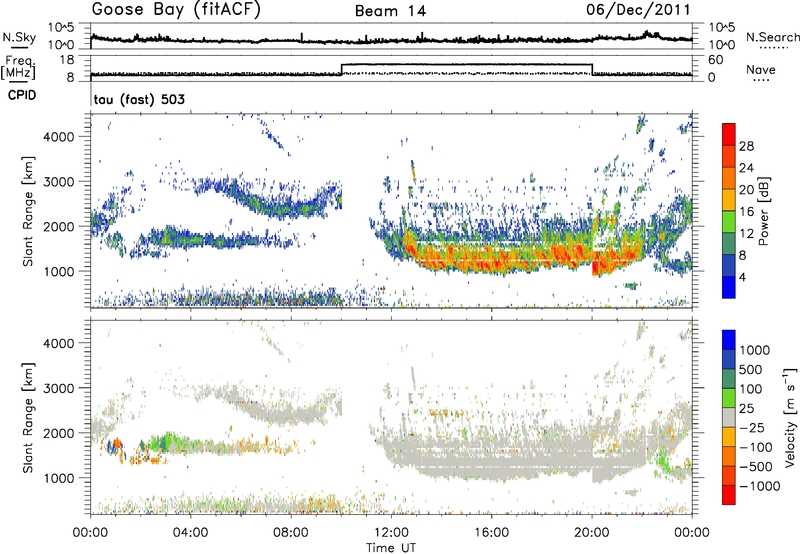This screenshot has width=800, height=554.
Task: Click the "Time UT" axis title
Action: pyautogui.click(x=391, y=548)
